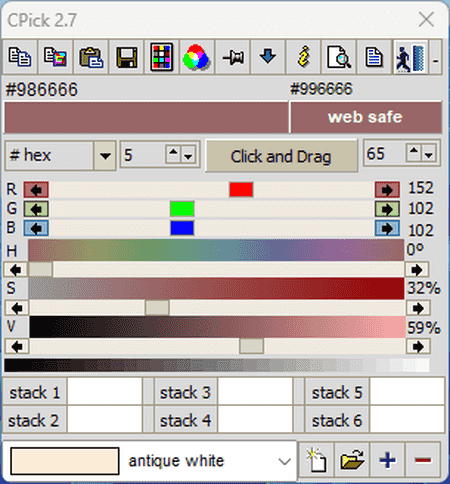Click the #996666 web safe hex text

321,89
